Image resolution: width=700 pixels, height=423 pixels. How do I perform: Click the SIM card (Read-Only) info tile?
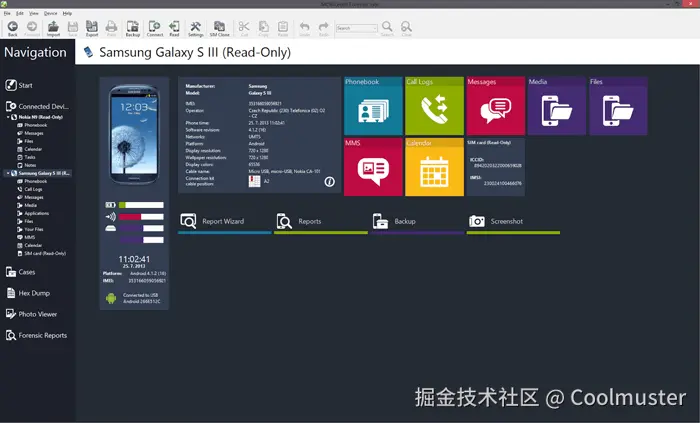pyautogui.click(x=496, y=167)
